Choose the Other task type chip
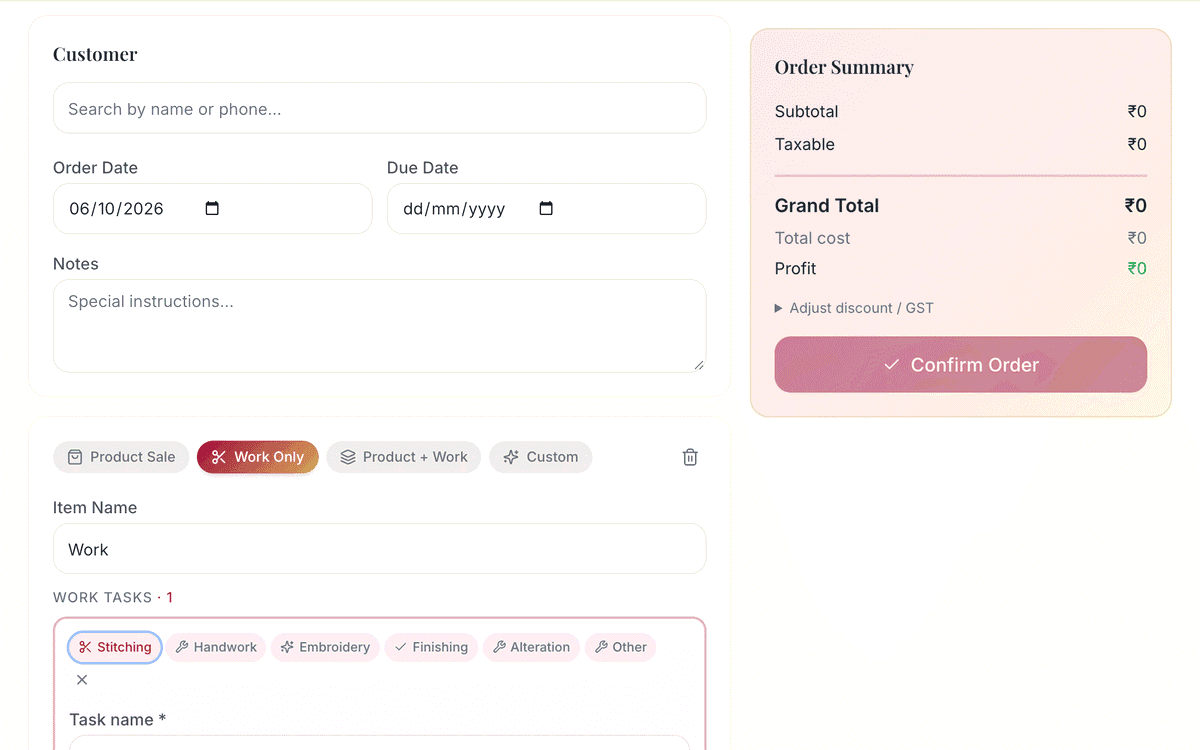The height and width of the screenshot is (750, 1200). pyautogui.click(x=620, y=647)
